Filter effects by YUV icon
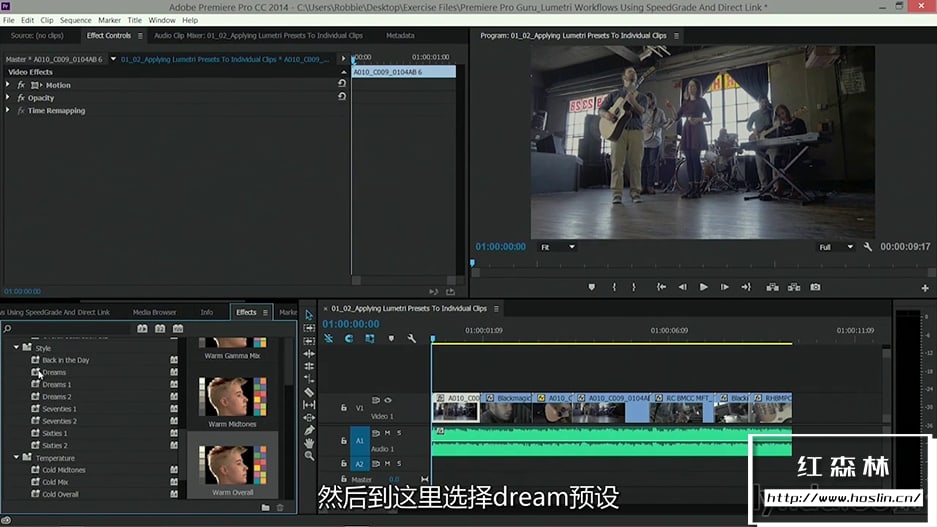This screenshot has height=527, width=937. coord(178,329)
